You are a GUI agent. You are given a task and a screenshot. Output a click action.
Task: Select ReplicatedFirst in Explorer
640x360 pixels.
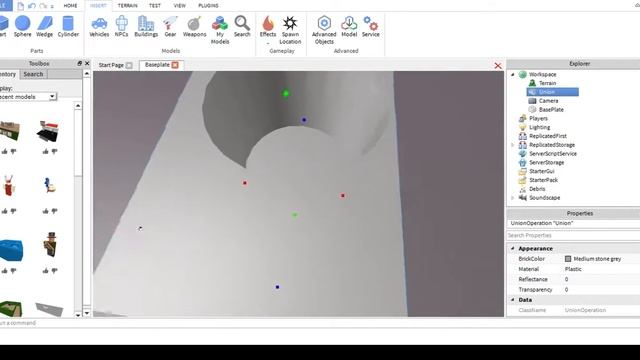pos(548,136)
